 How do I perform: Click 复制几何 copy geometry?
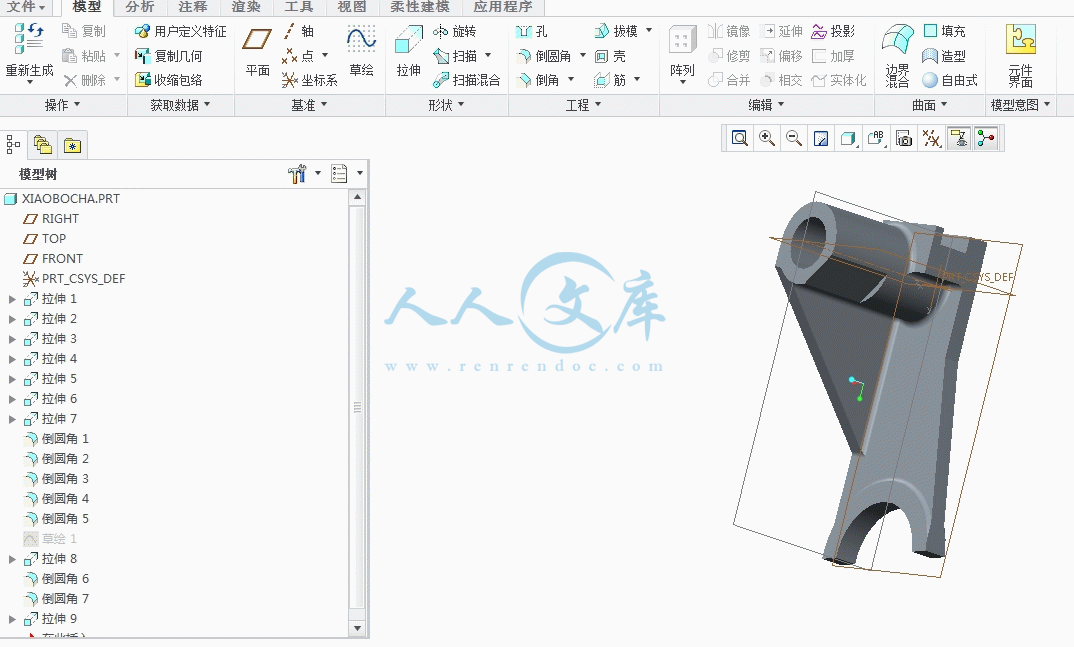(x=168, y=56)
